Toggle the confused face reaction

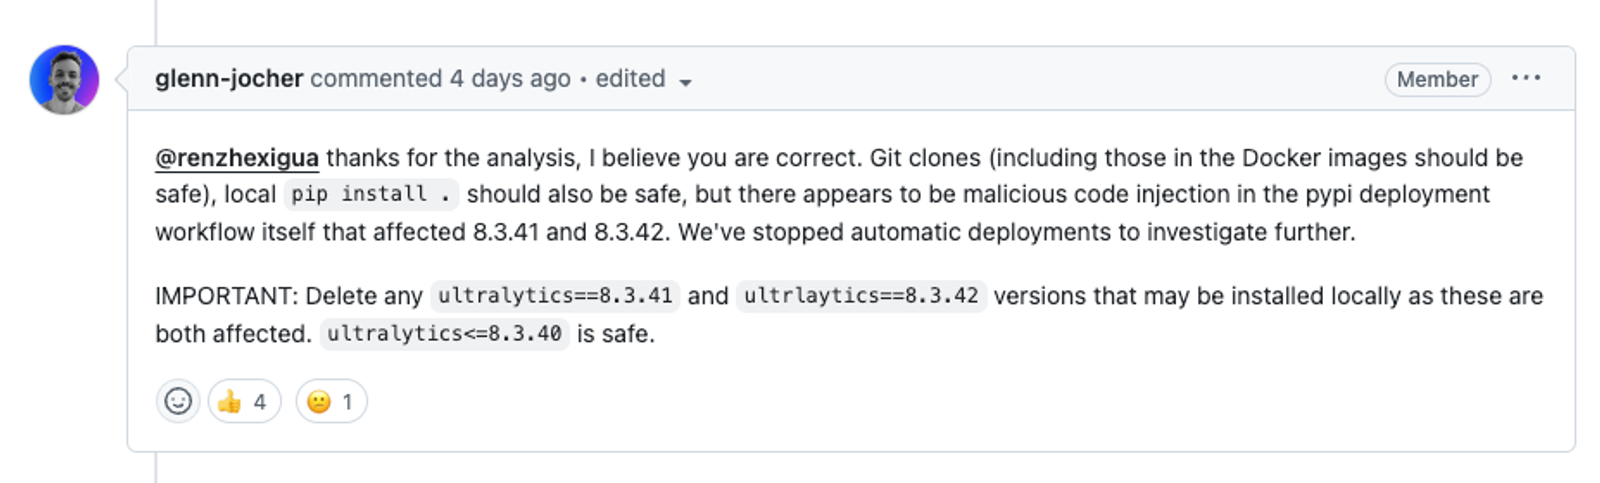pyautogui.click(x=331, y=401)
